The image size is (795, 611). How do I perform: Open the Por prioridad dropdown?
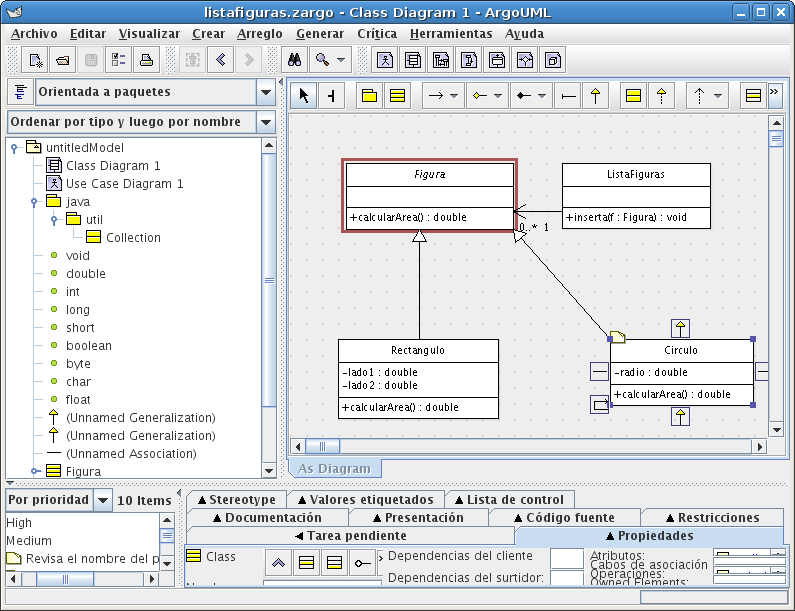click(103, 500)
